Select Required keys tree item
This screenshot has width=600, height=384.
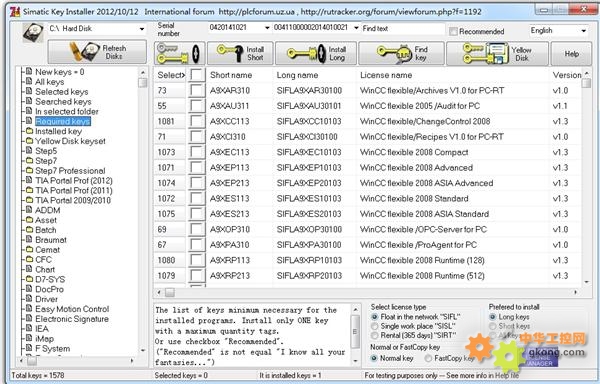(63, 121)
